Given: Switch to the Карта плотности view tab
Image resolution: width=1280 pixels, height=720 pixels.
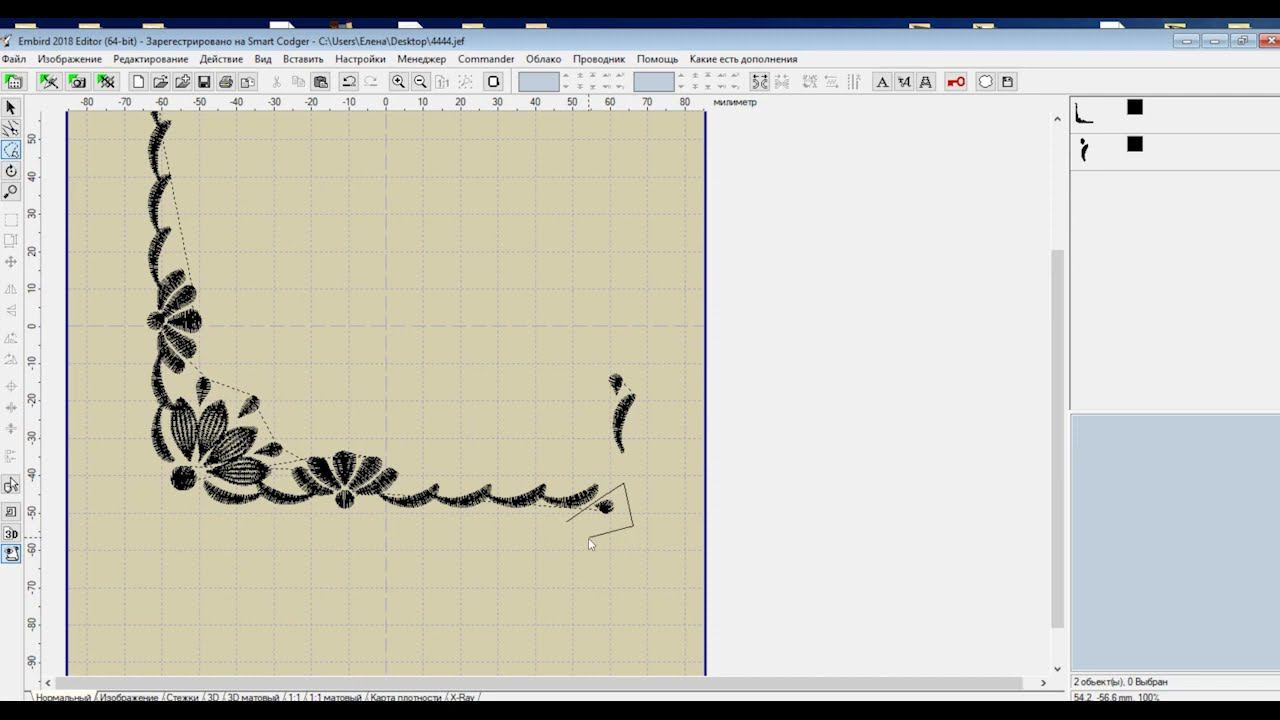Looking at the screenshot, I should [407, 697].
